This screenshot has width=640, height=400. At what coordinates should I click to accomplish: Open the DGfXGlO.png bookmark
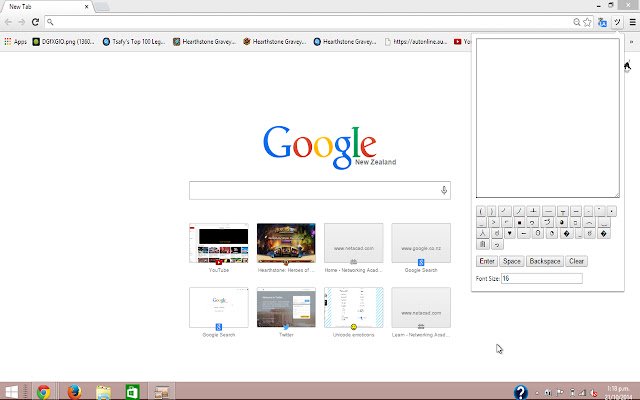pos(64,42)
